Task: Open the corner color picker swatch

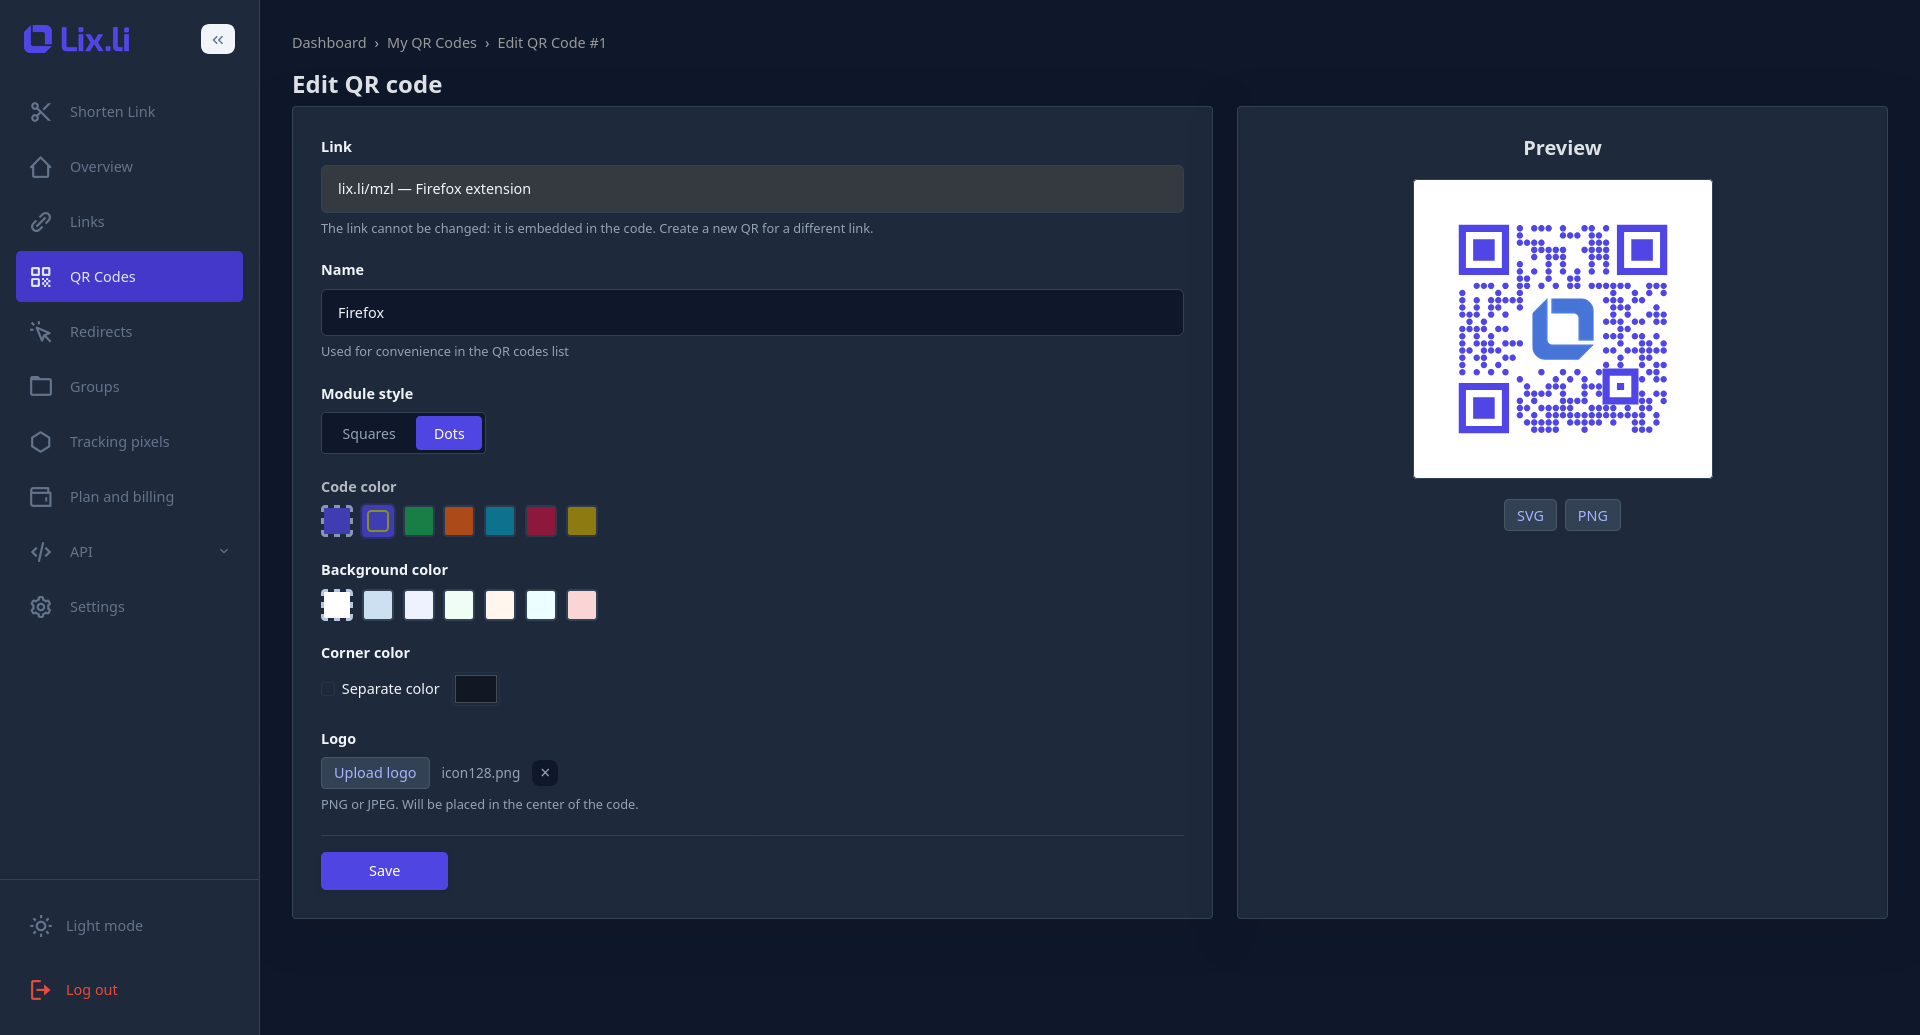Action: click(x=476, y=689)
